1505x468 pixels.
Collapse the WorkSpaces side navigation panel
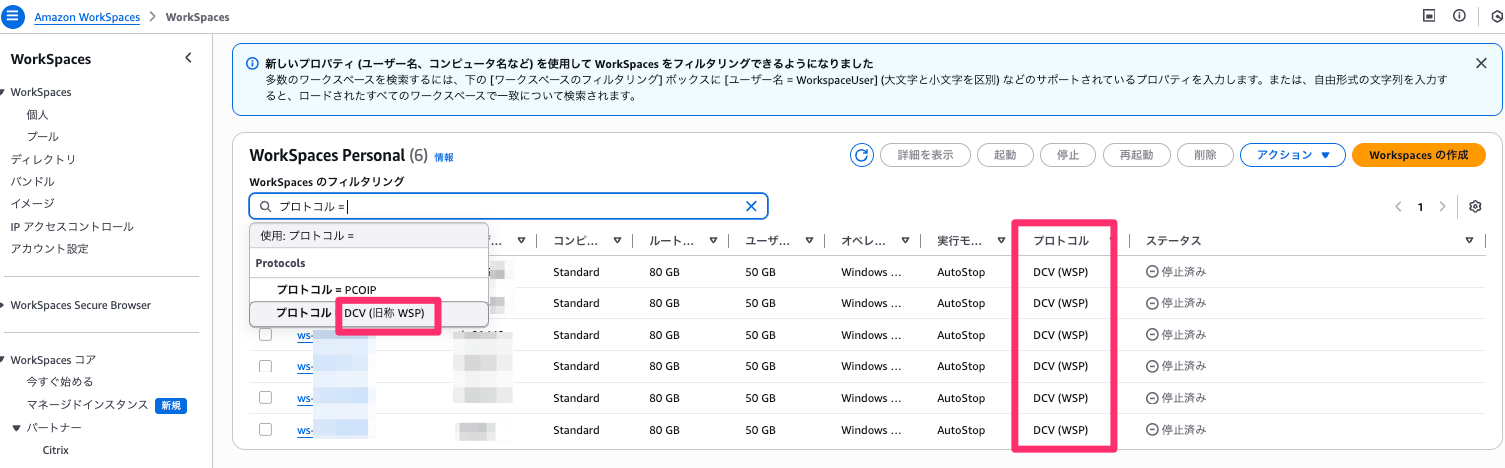pos(188,58)
